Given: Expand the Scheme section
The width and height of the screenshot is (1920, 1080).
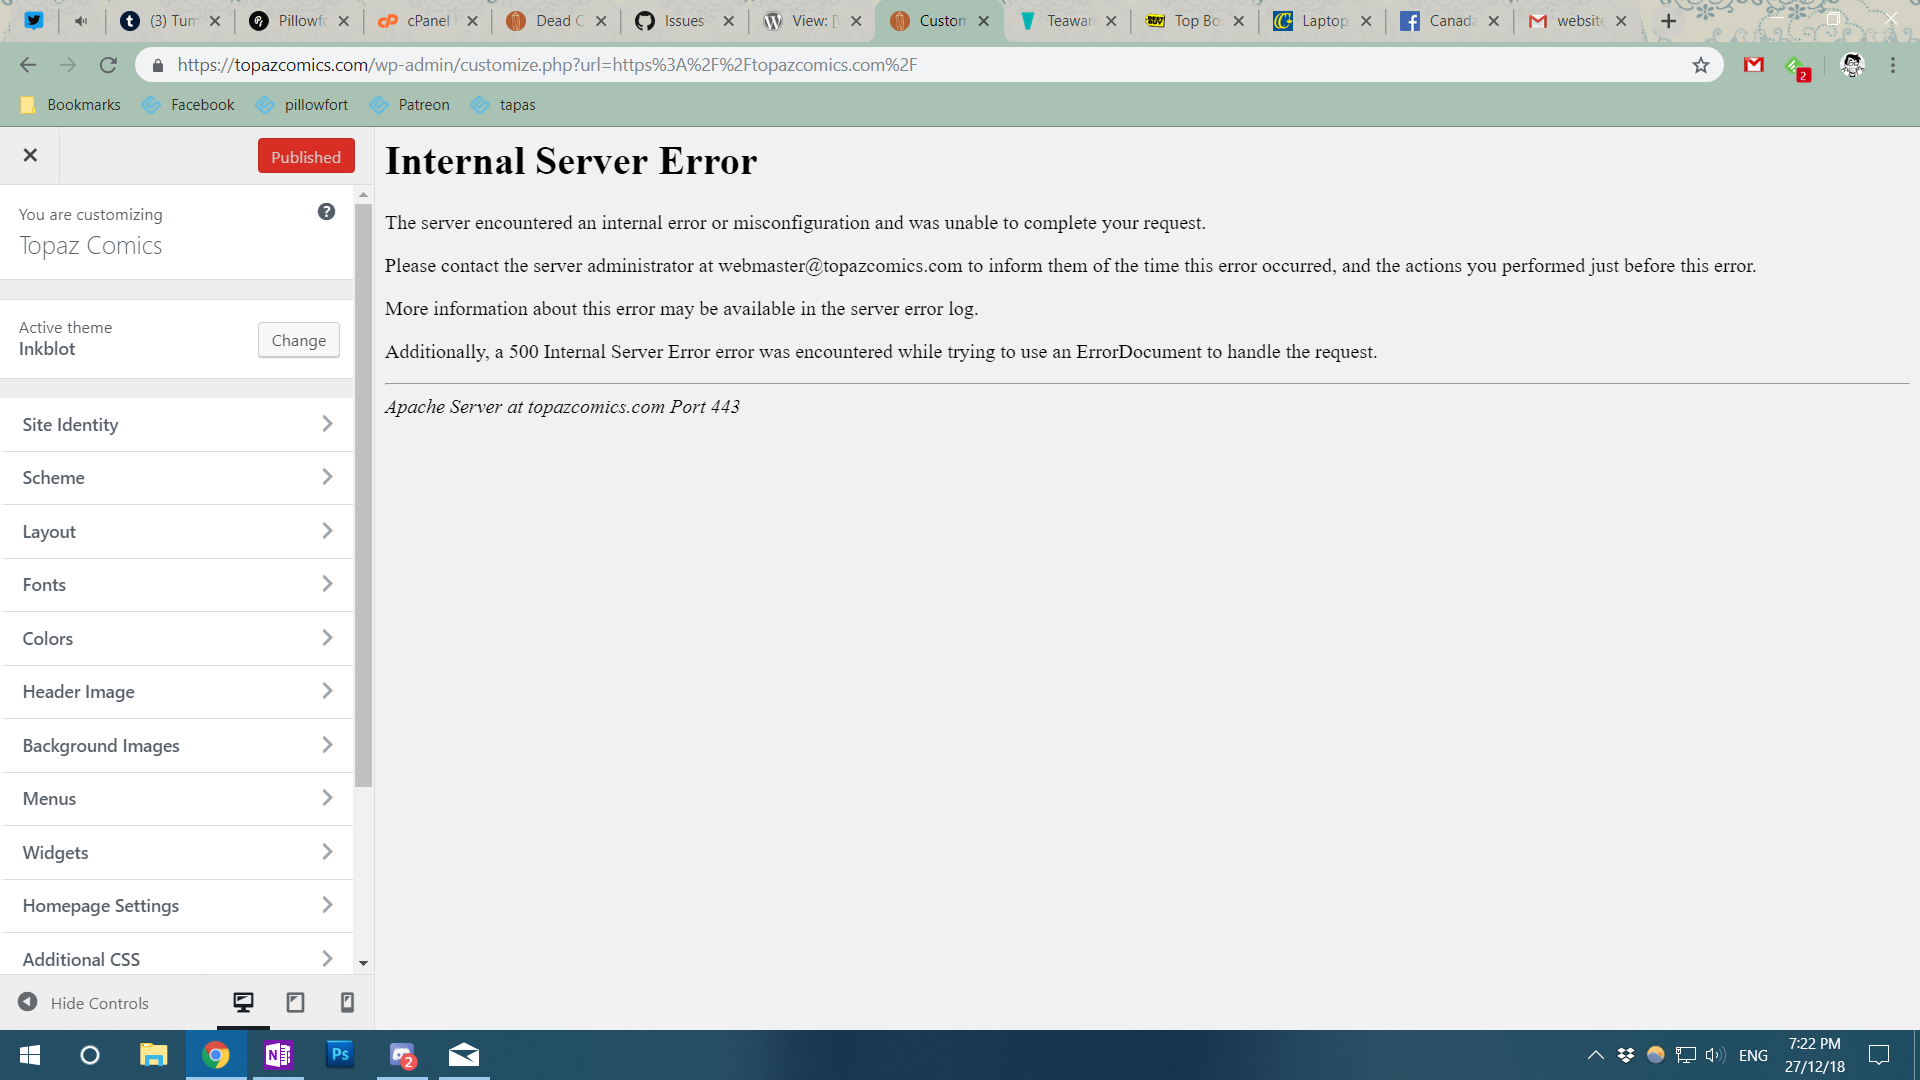Looking at the screenshot, I should [x=177, y=478].
